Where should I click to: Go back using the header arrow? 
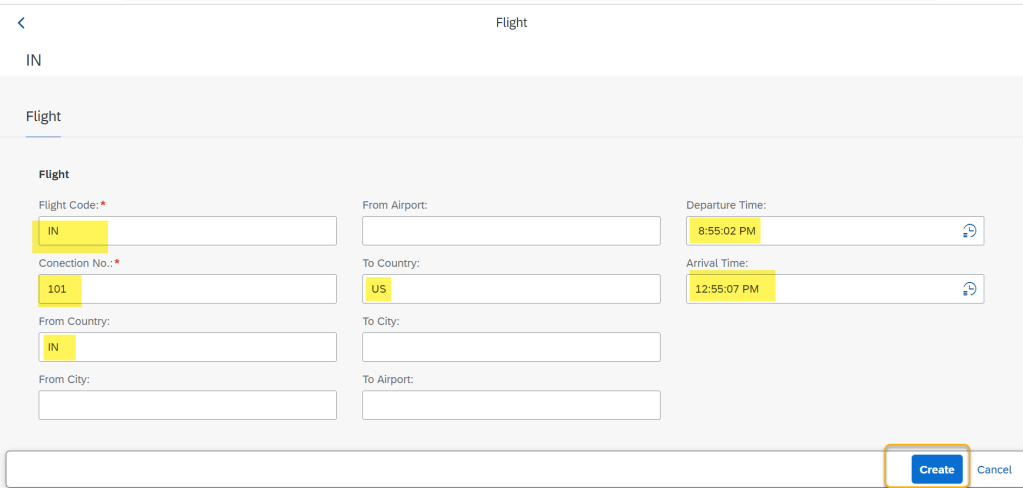(x=21, y=23)
